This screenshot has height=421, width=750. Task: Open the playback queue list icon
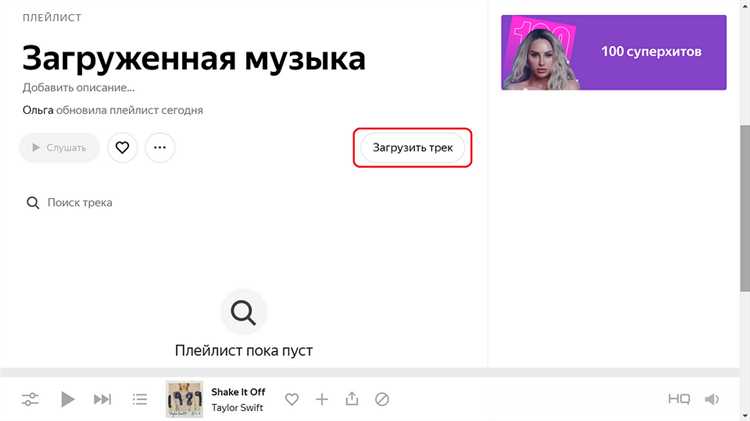[140, 399]
